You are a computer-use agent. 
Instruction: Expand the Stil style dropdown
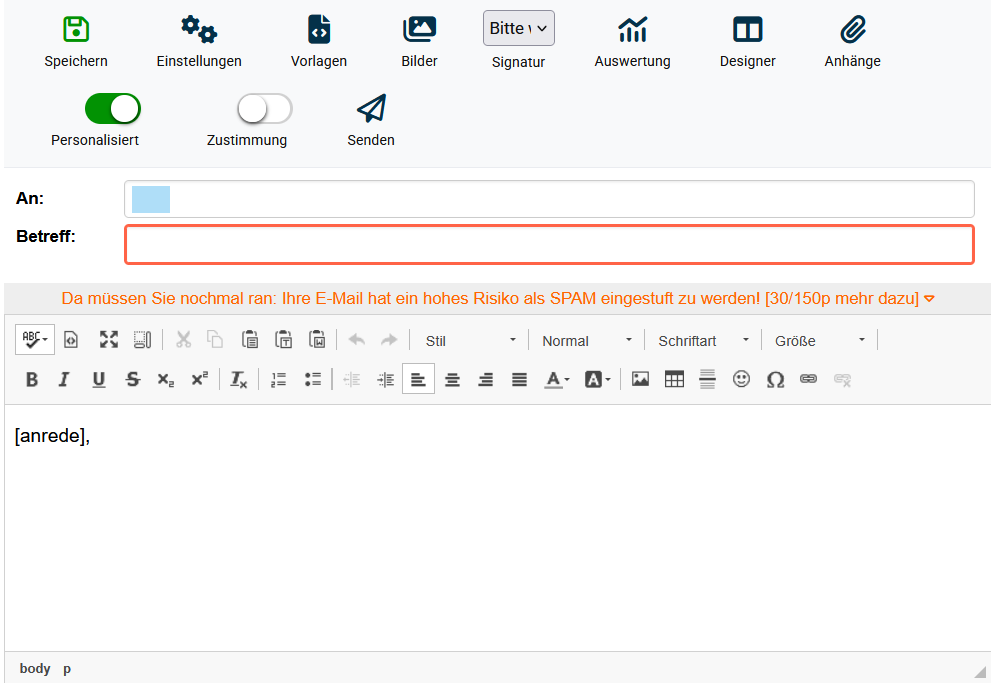(x=470, y=341)
